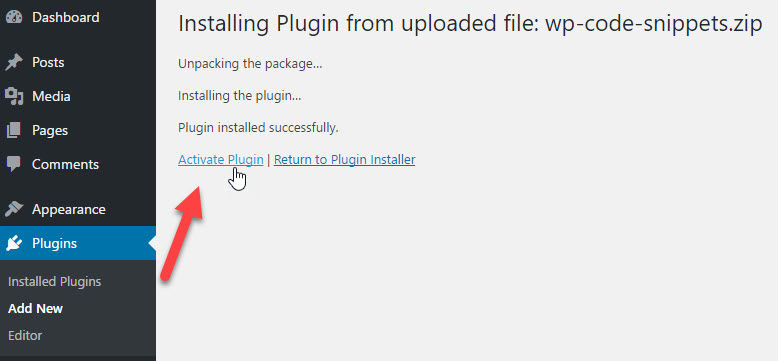Image resolution: width=778 pixels, height=361 pixels.
Task: Open the Dashboard menu item text
Action: [65, 17]
